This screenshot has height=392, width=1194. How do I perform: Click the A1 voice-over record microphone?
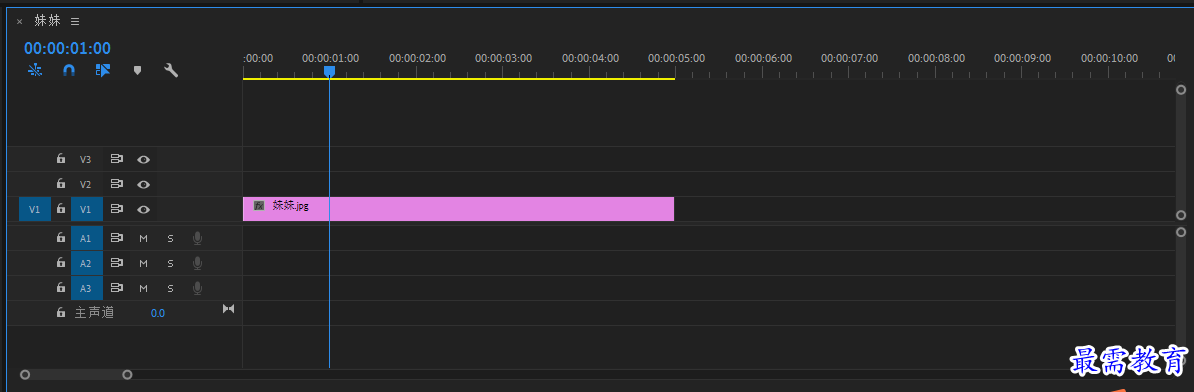click(197, 238)
